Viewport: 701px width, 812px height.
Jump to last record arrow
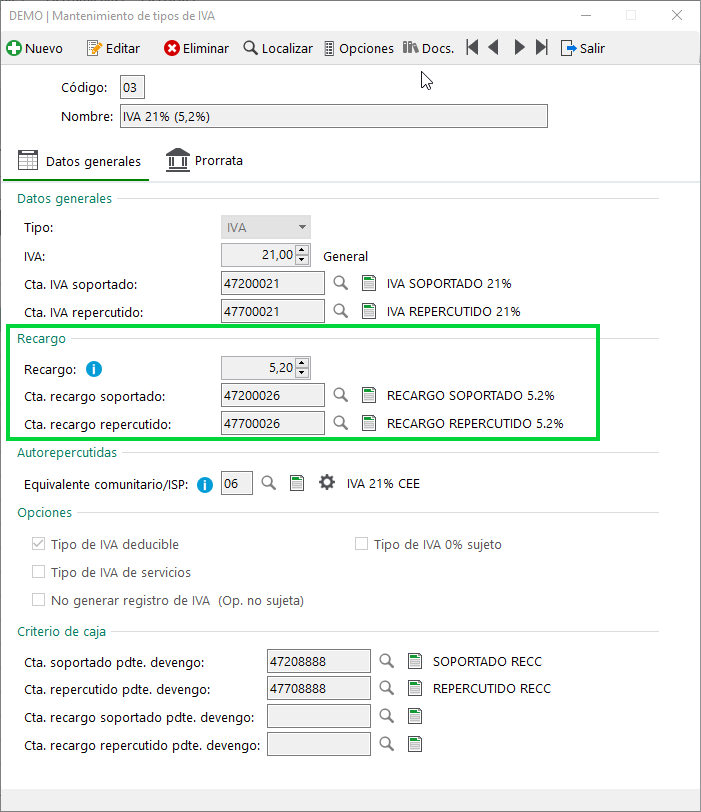point(542,47)
